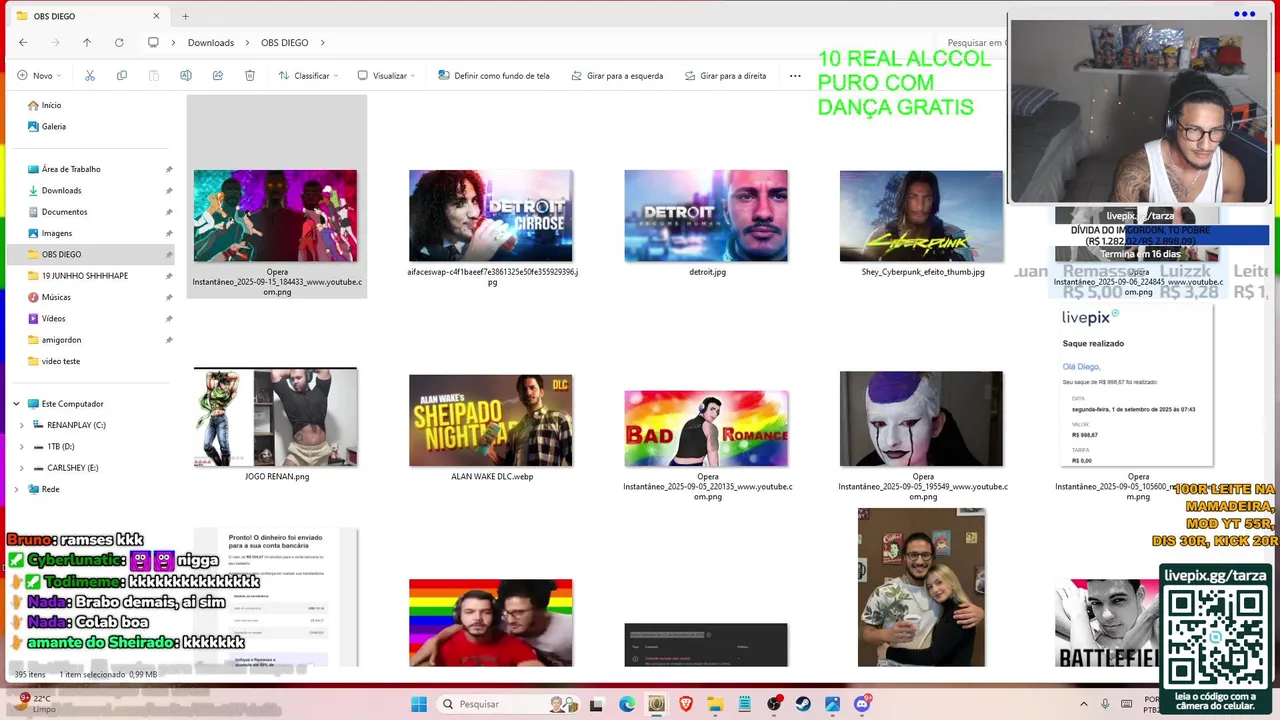Click the Copy icon in toolbar
Viewport: 1280px width, 720px height.
point(122,75)
